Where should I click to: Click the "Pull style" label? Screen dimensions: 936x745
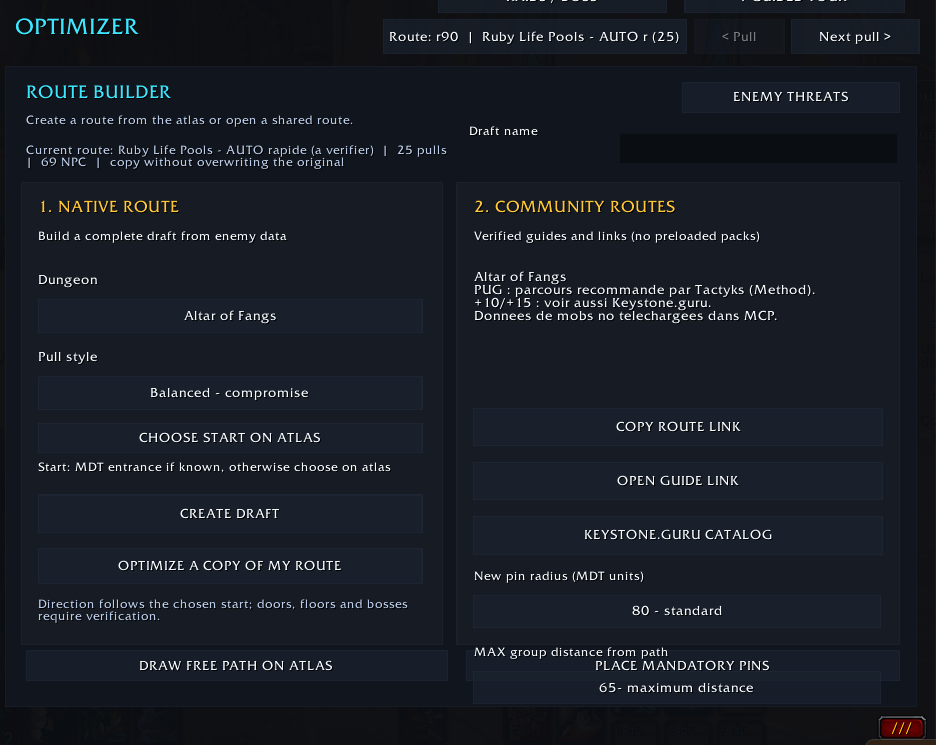[x=67, y=356]
